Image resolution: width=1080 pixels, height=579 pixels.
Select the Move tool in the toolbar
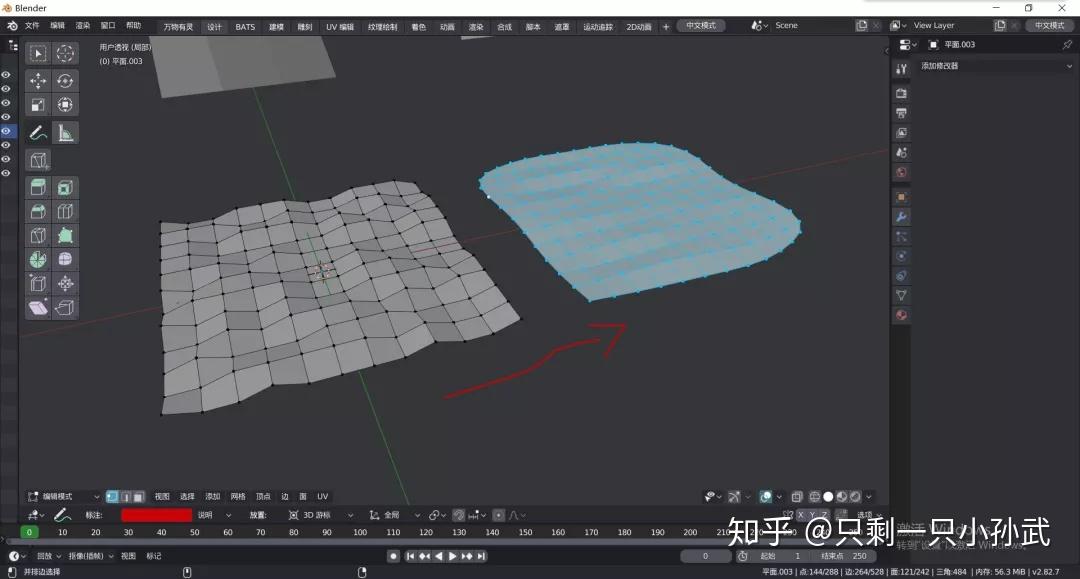(x=37, y=80)
